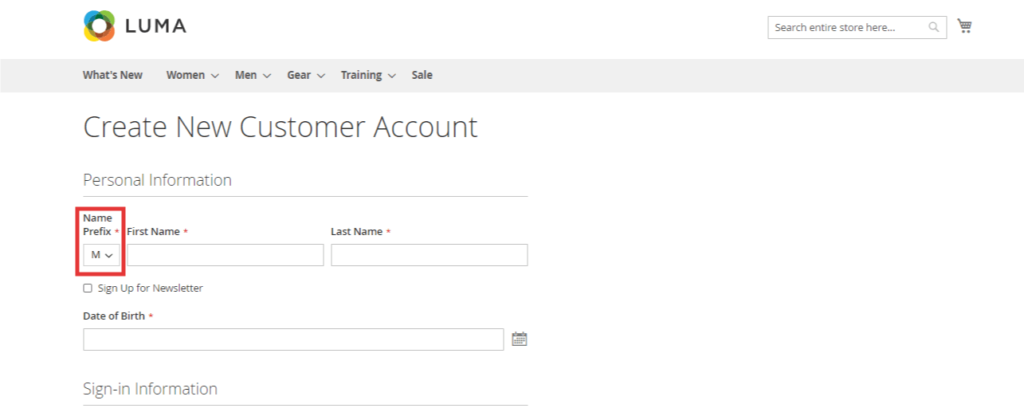This screenshot has width=1024, height=416.
Task: Expand the Training menu
Action: pos(368,75)
